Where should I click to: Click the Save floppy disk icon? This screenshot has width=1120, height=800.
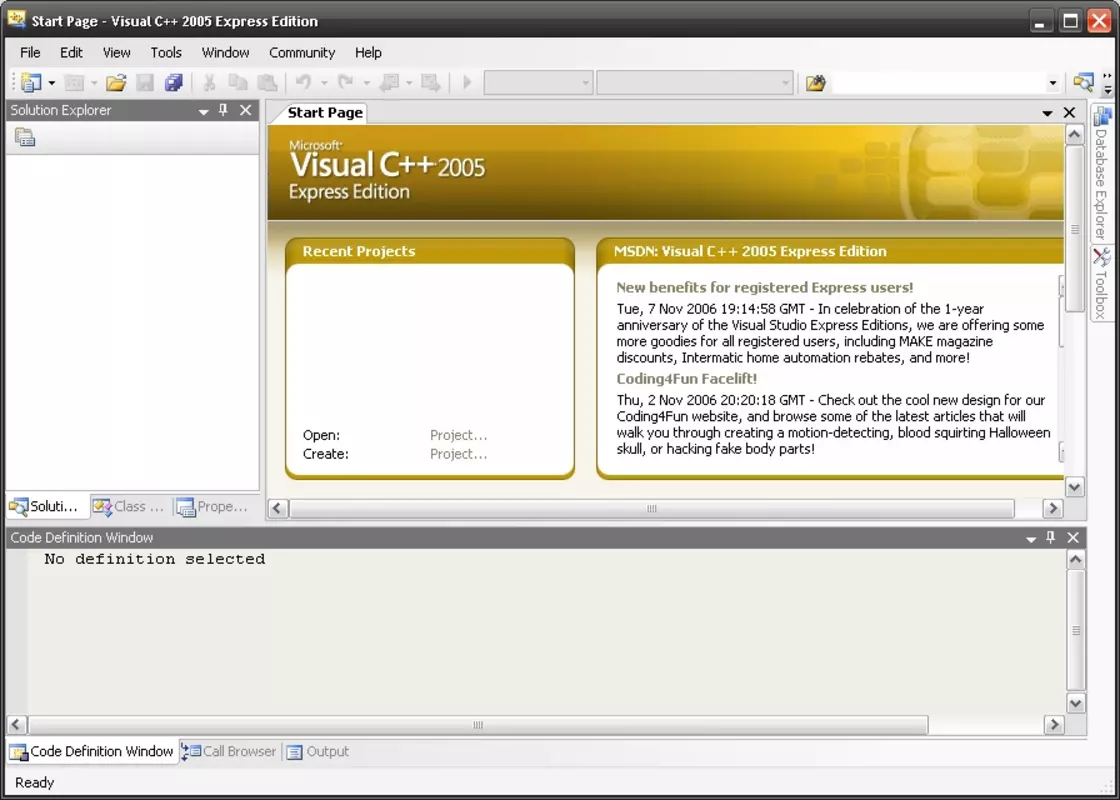click(145, 83)
